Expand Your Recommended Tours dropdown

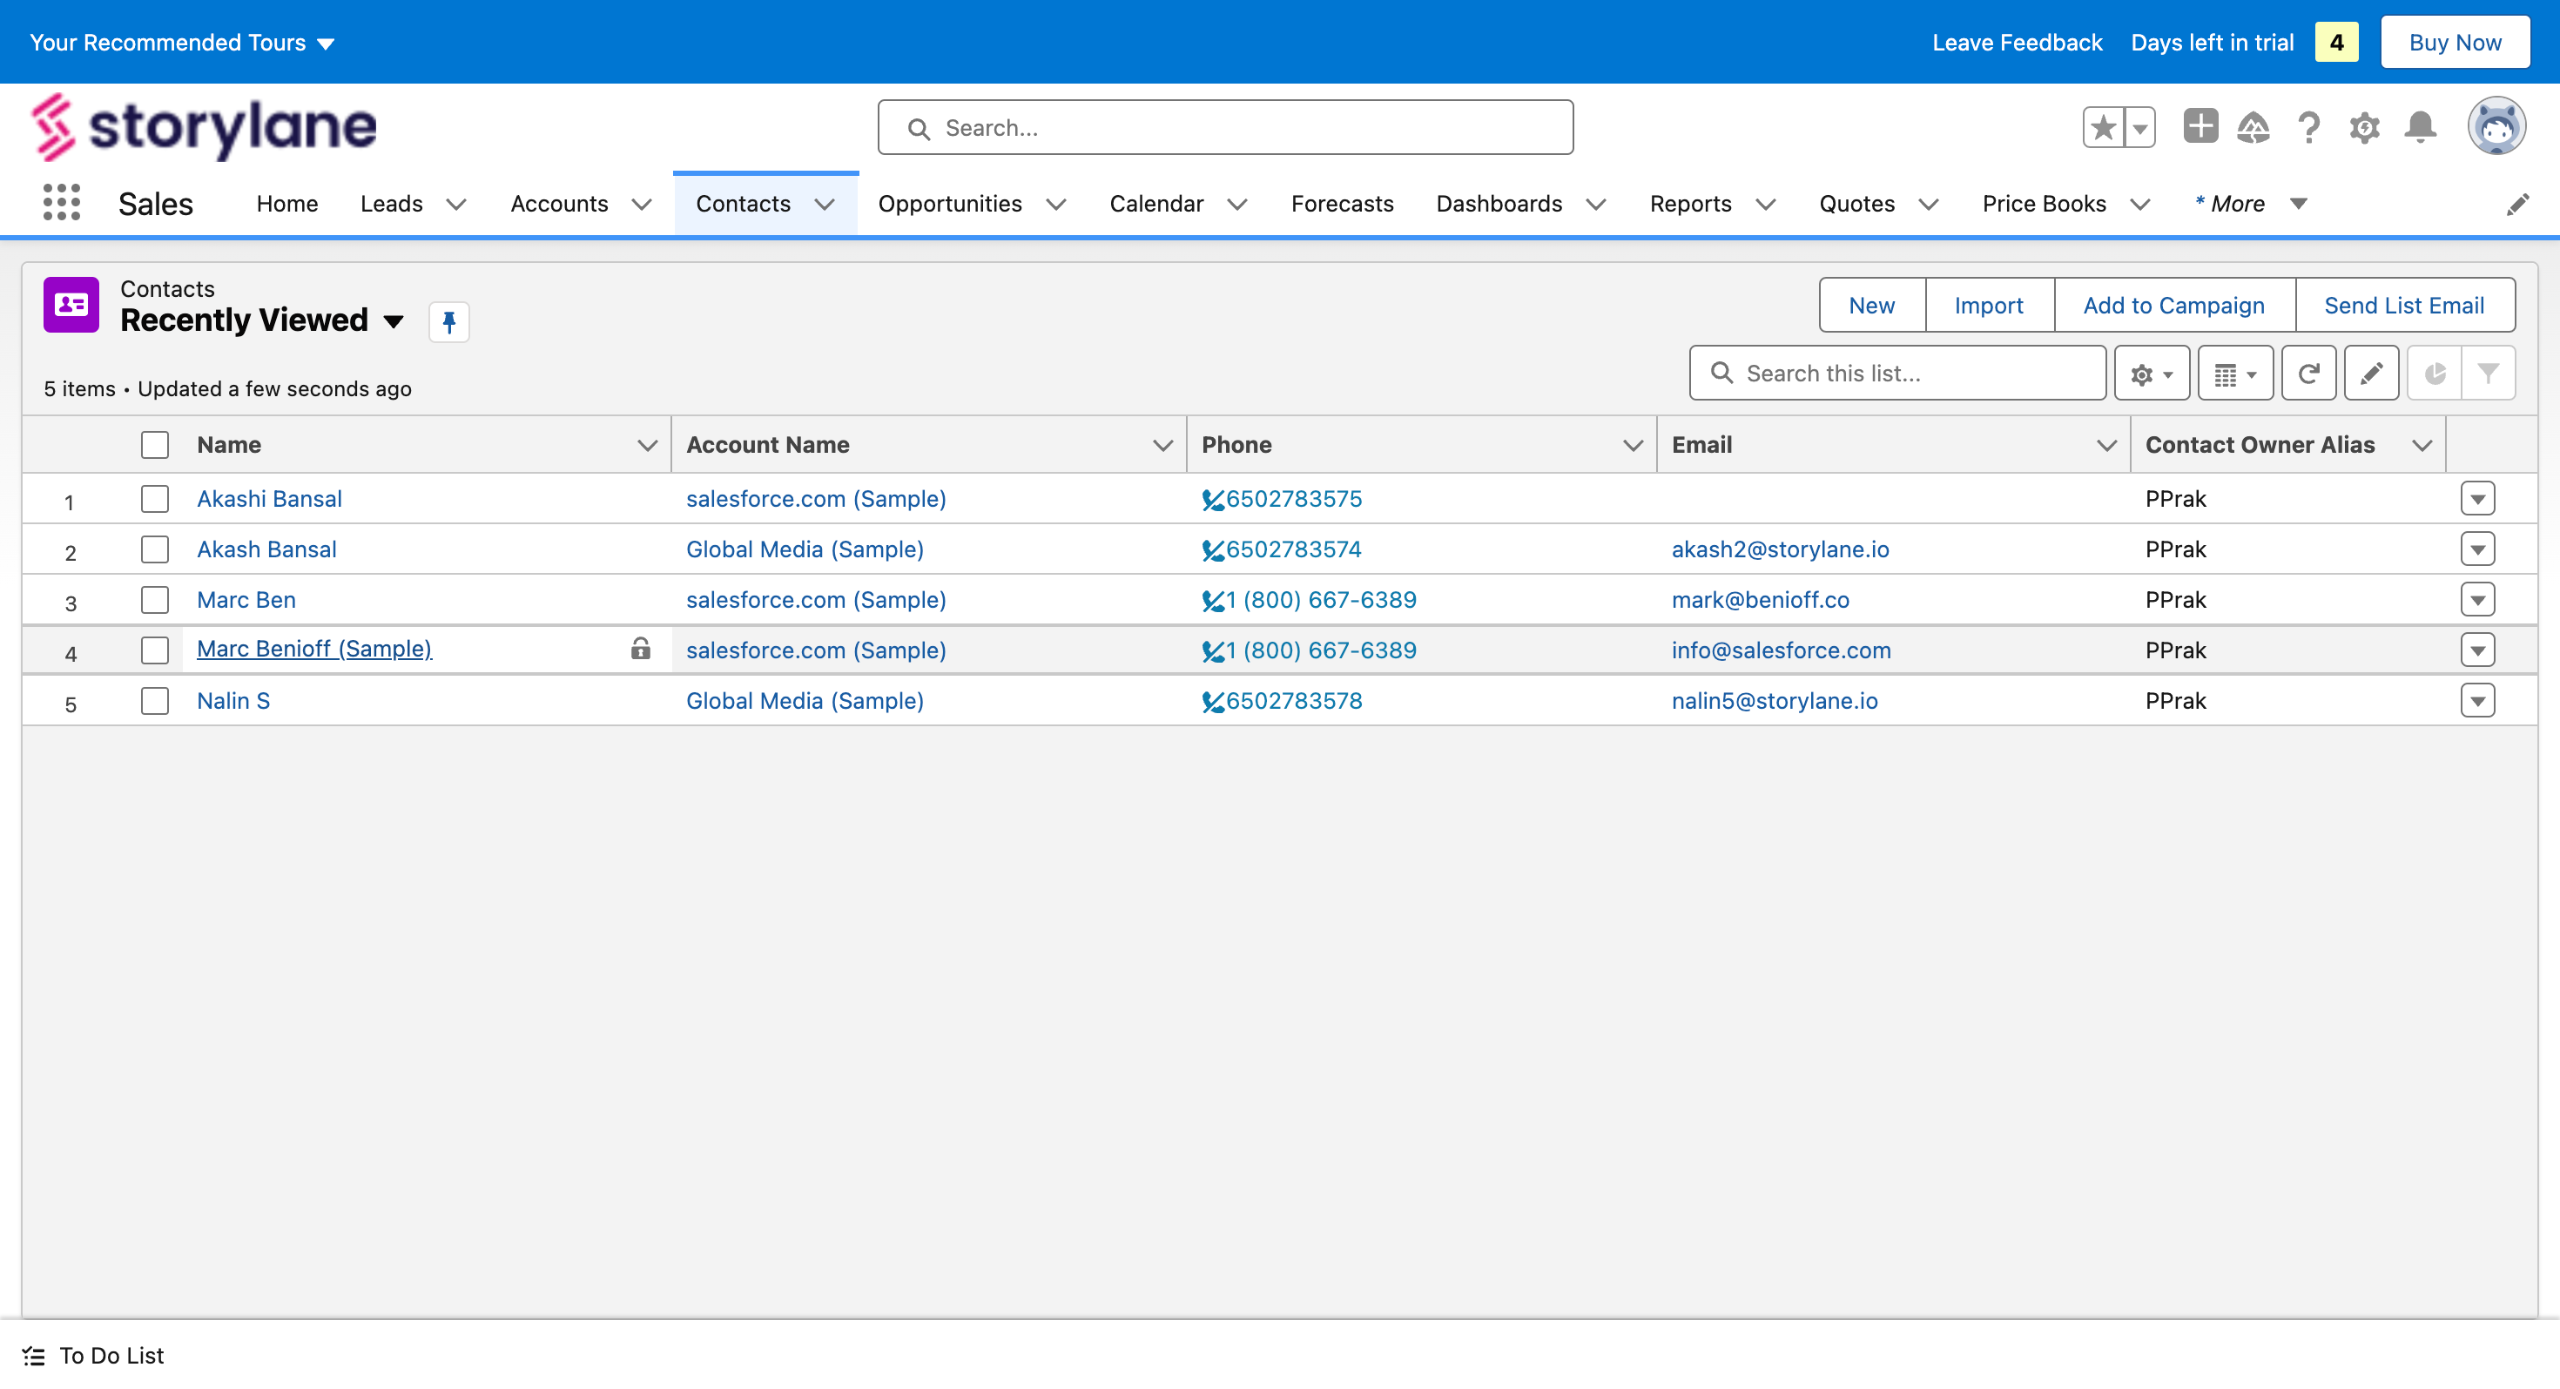click(x=183, y=42)
